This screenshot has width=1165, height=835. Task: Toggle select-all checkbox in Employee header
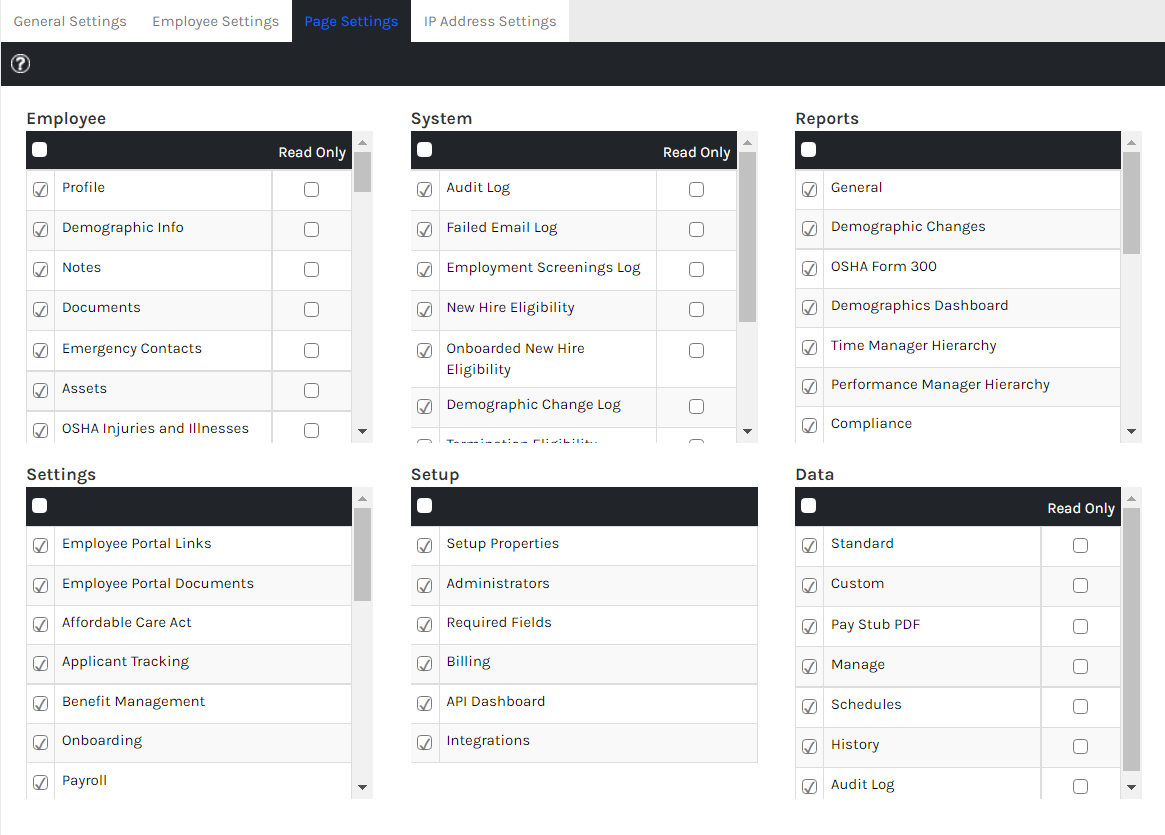coord(40,150)
